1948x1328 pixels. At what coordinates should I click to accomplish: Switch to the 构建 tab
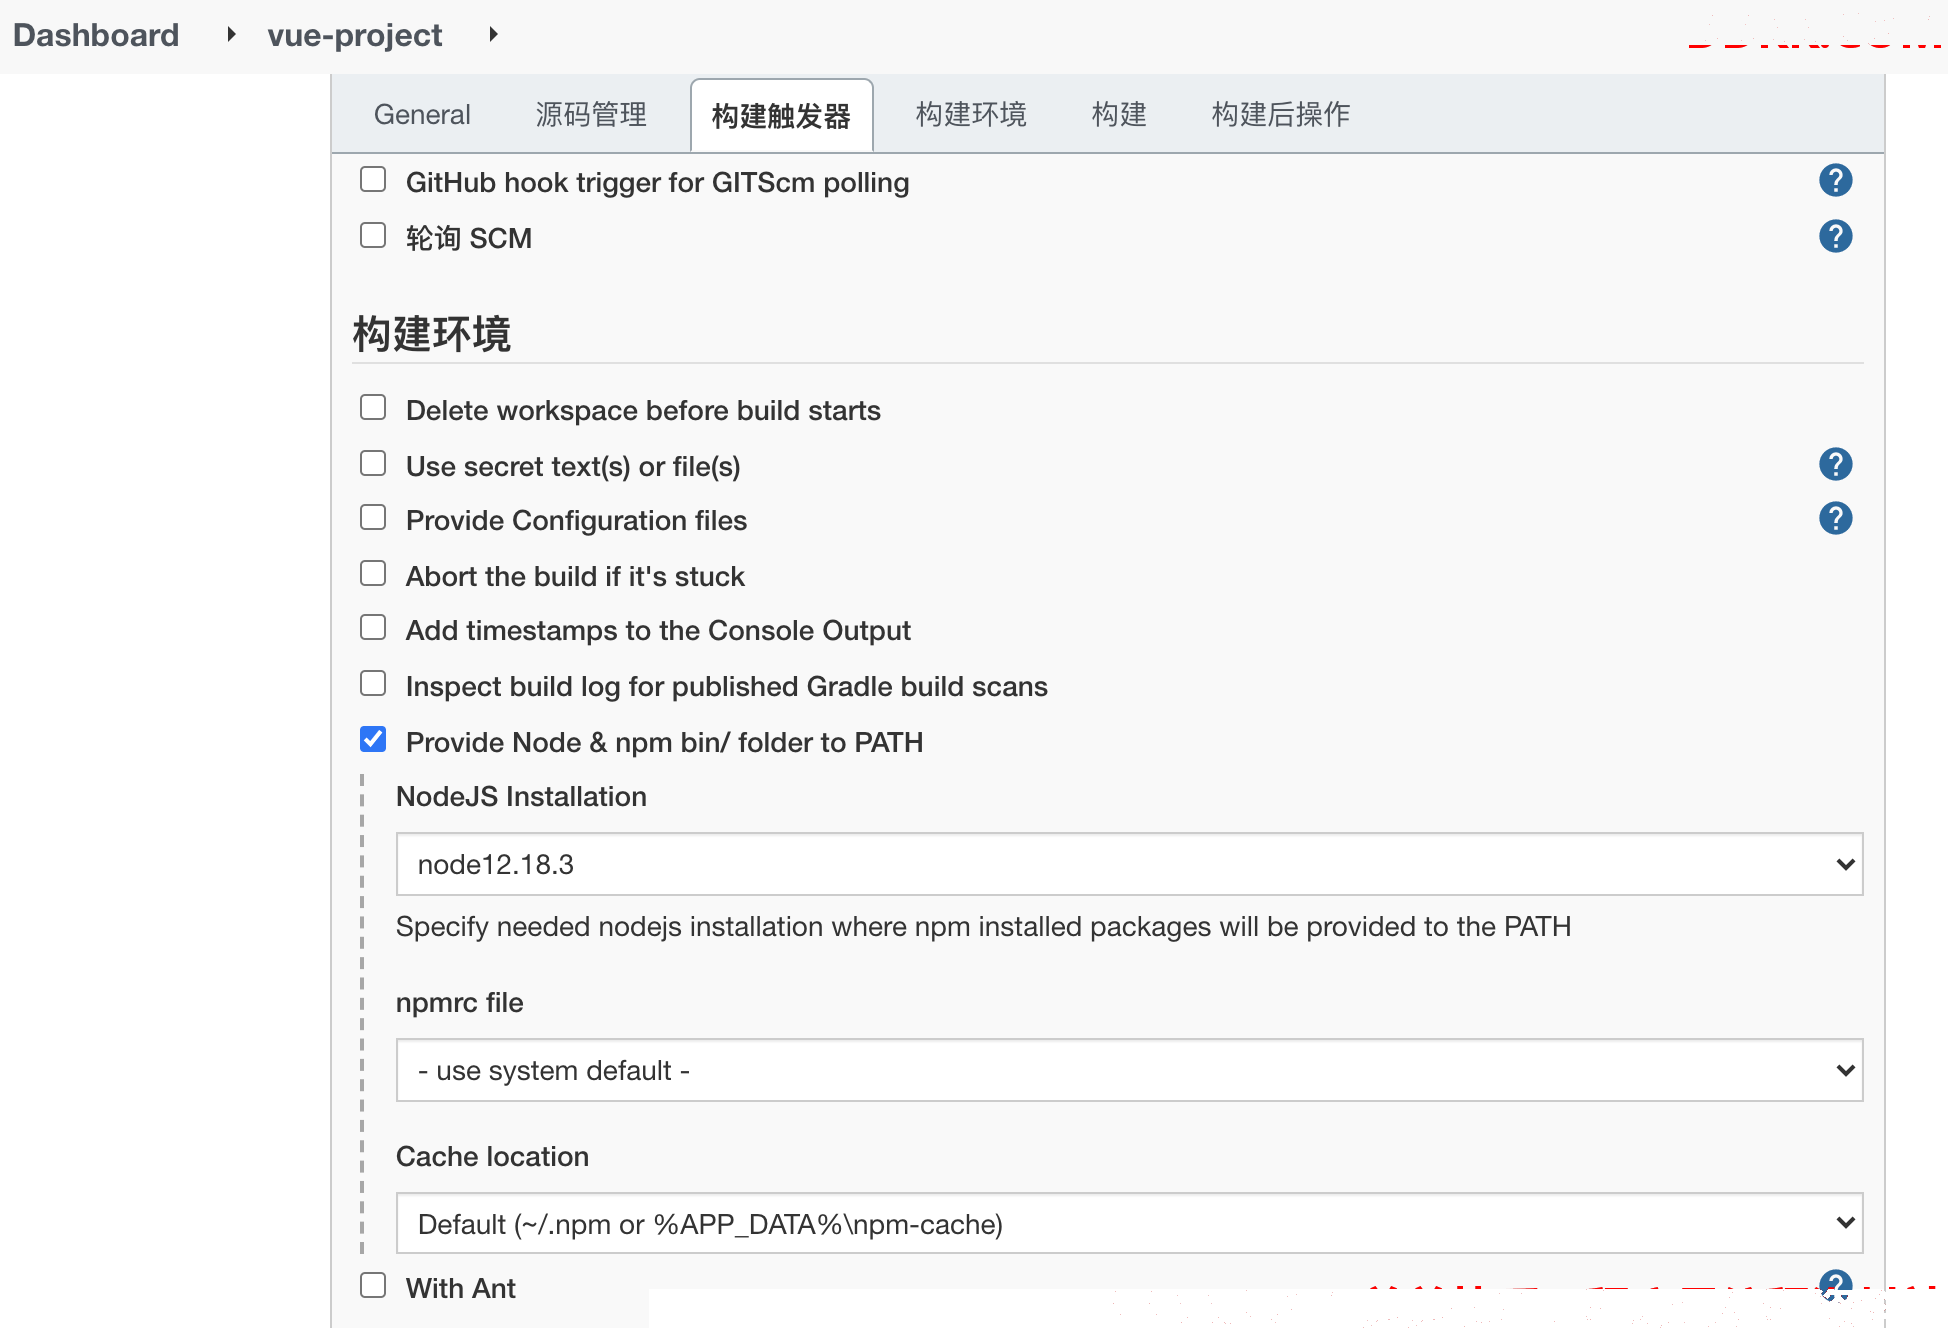click(1119, 115)
